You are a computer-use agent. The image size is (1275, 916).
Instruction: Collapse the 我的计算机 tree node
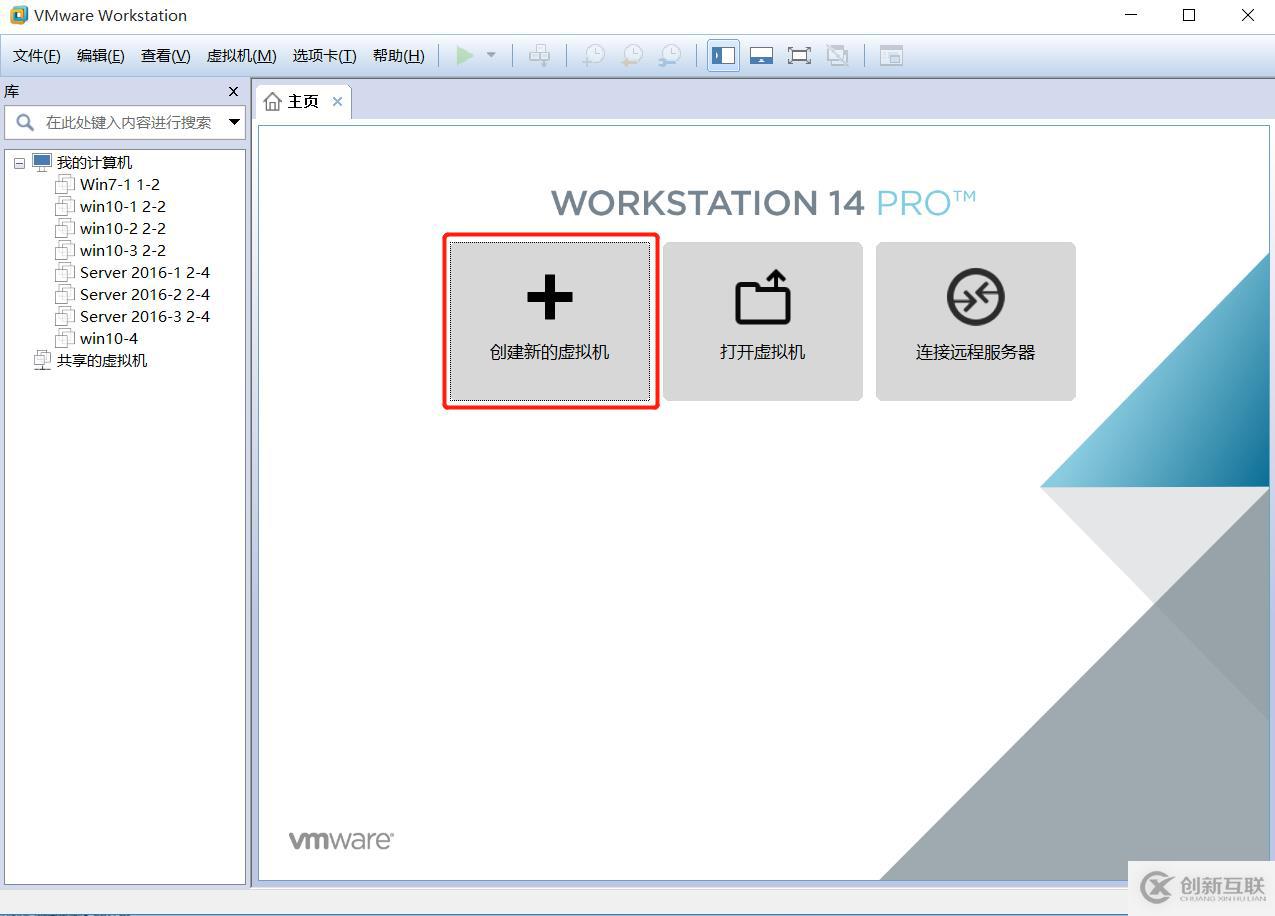click(19, 163)
